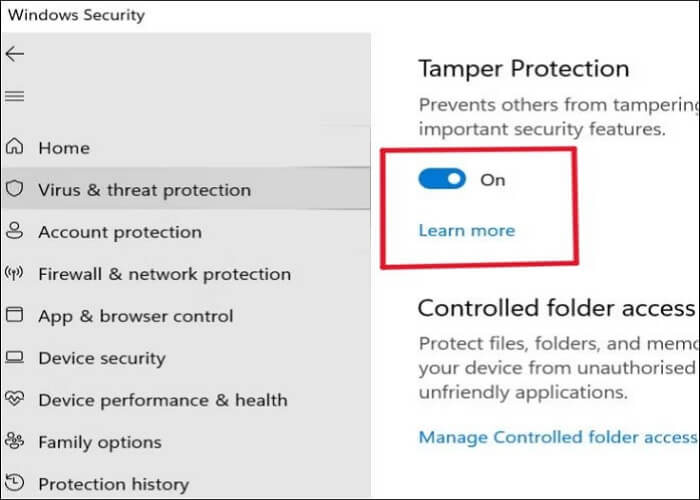Viewport: 700px width, 500px height.
Task: Click the Account protection person icon
Action: coord(15,232)
